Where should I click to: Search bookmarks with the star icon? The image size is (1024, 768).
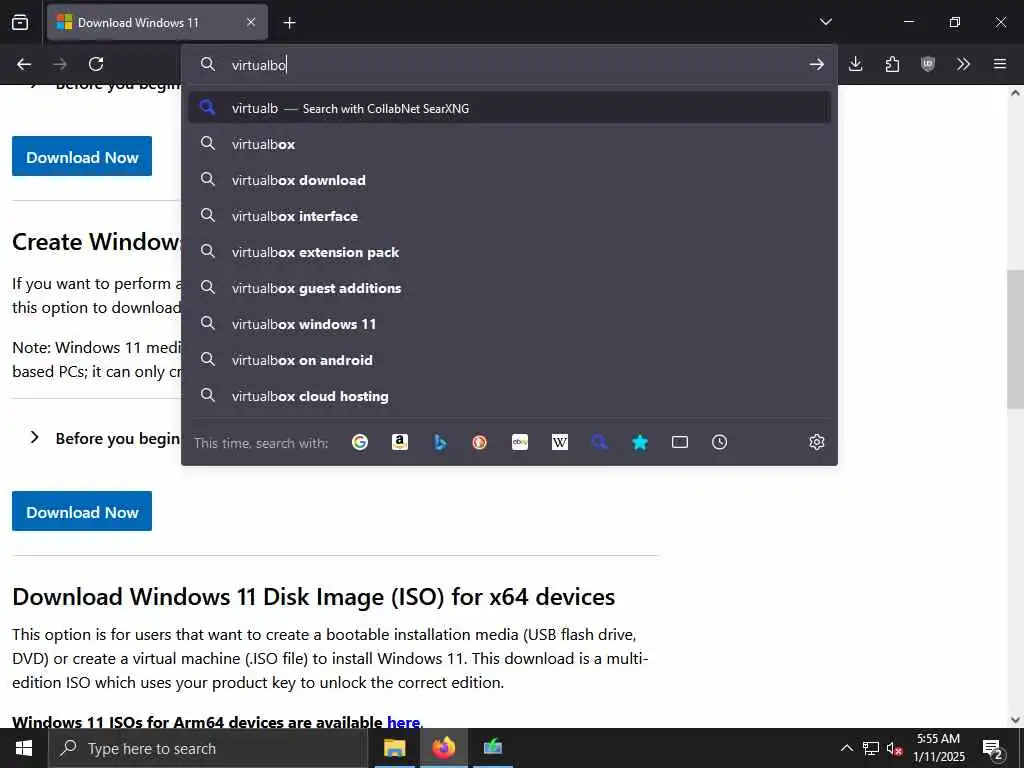[640, 442]
